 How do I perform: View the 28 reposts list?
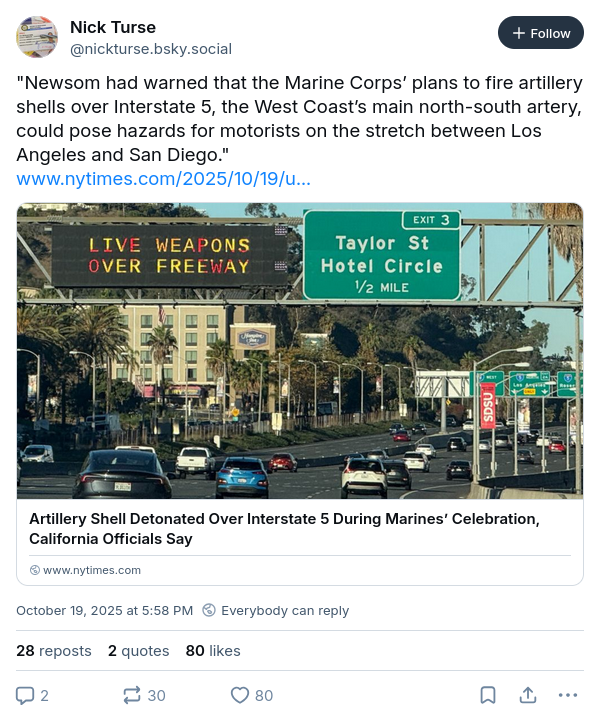[53, 651]
